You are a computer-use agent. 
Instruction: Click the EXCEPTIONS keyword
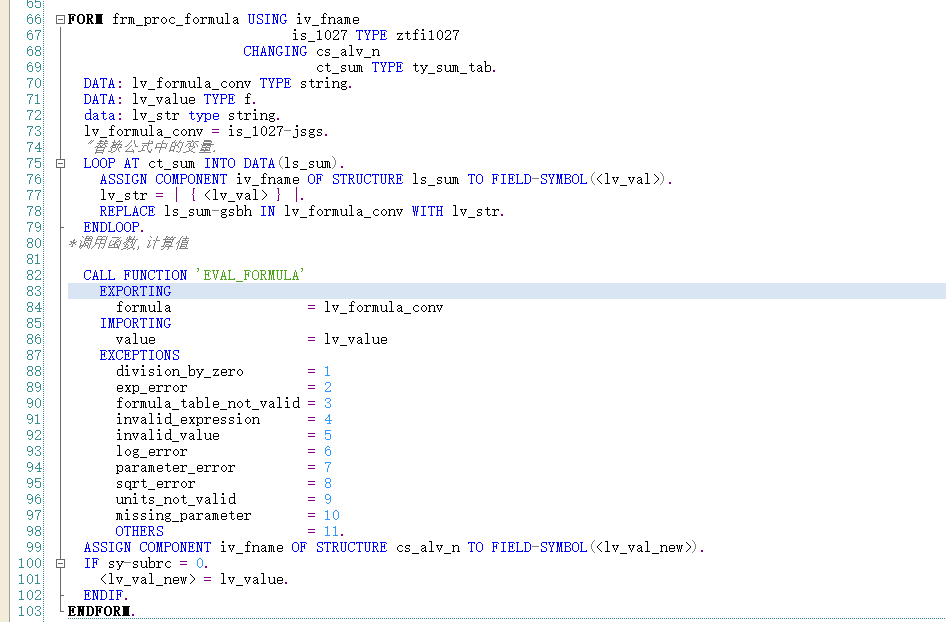(139, 355)
